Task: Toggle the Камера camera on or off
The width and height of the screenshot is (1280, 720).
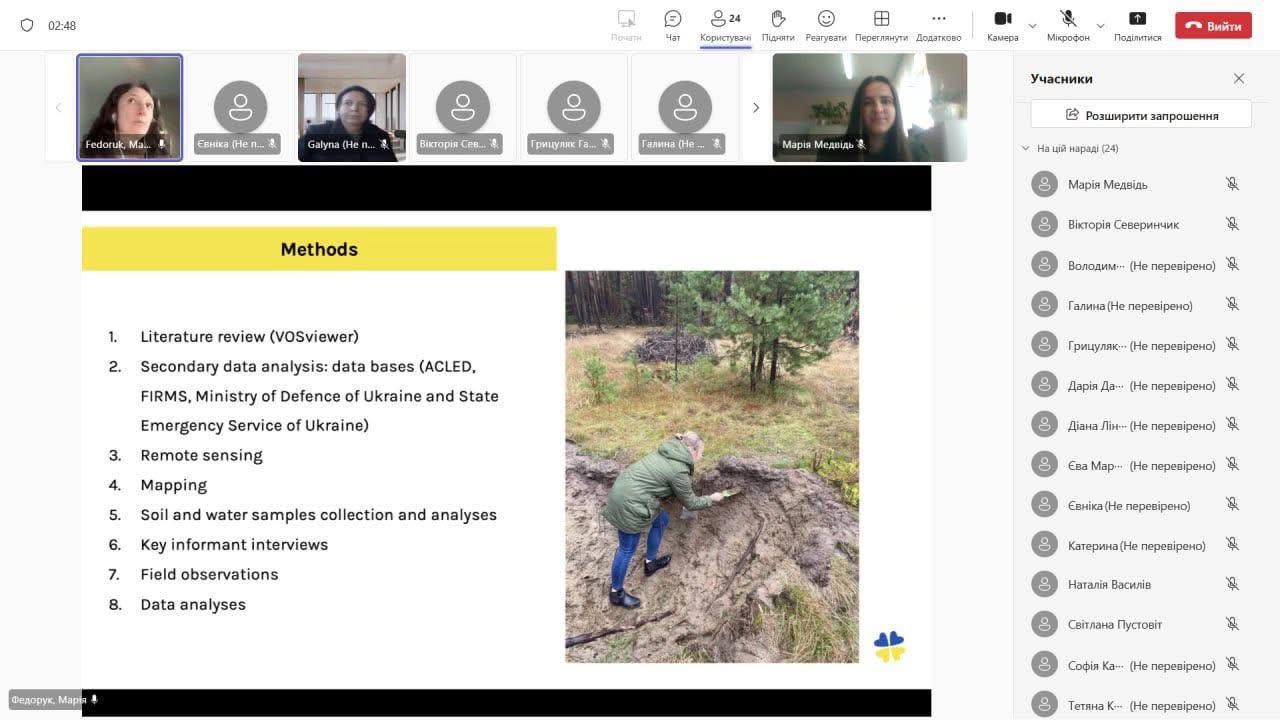Action: coord(1003,19)
